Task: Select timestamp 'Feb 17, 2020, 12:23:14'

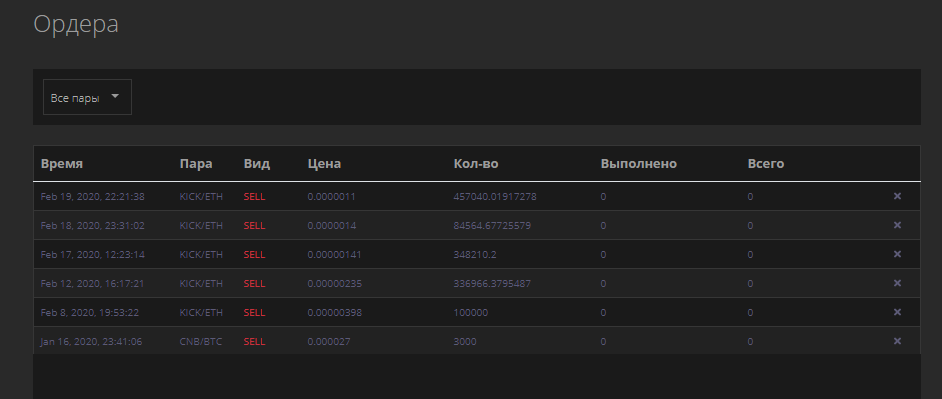Action: [x=93, y=255]
